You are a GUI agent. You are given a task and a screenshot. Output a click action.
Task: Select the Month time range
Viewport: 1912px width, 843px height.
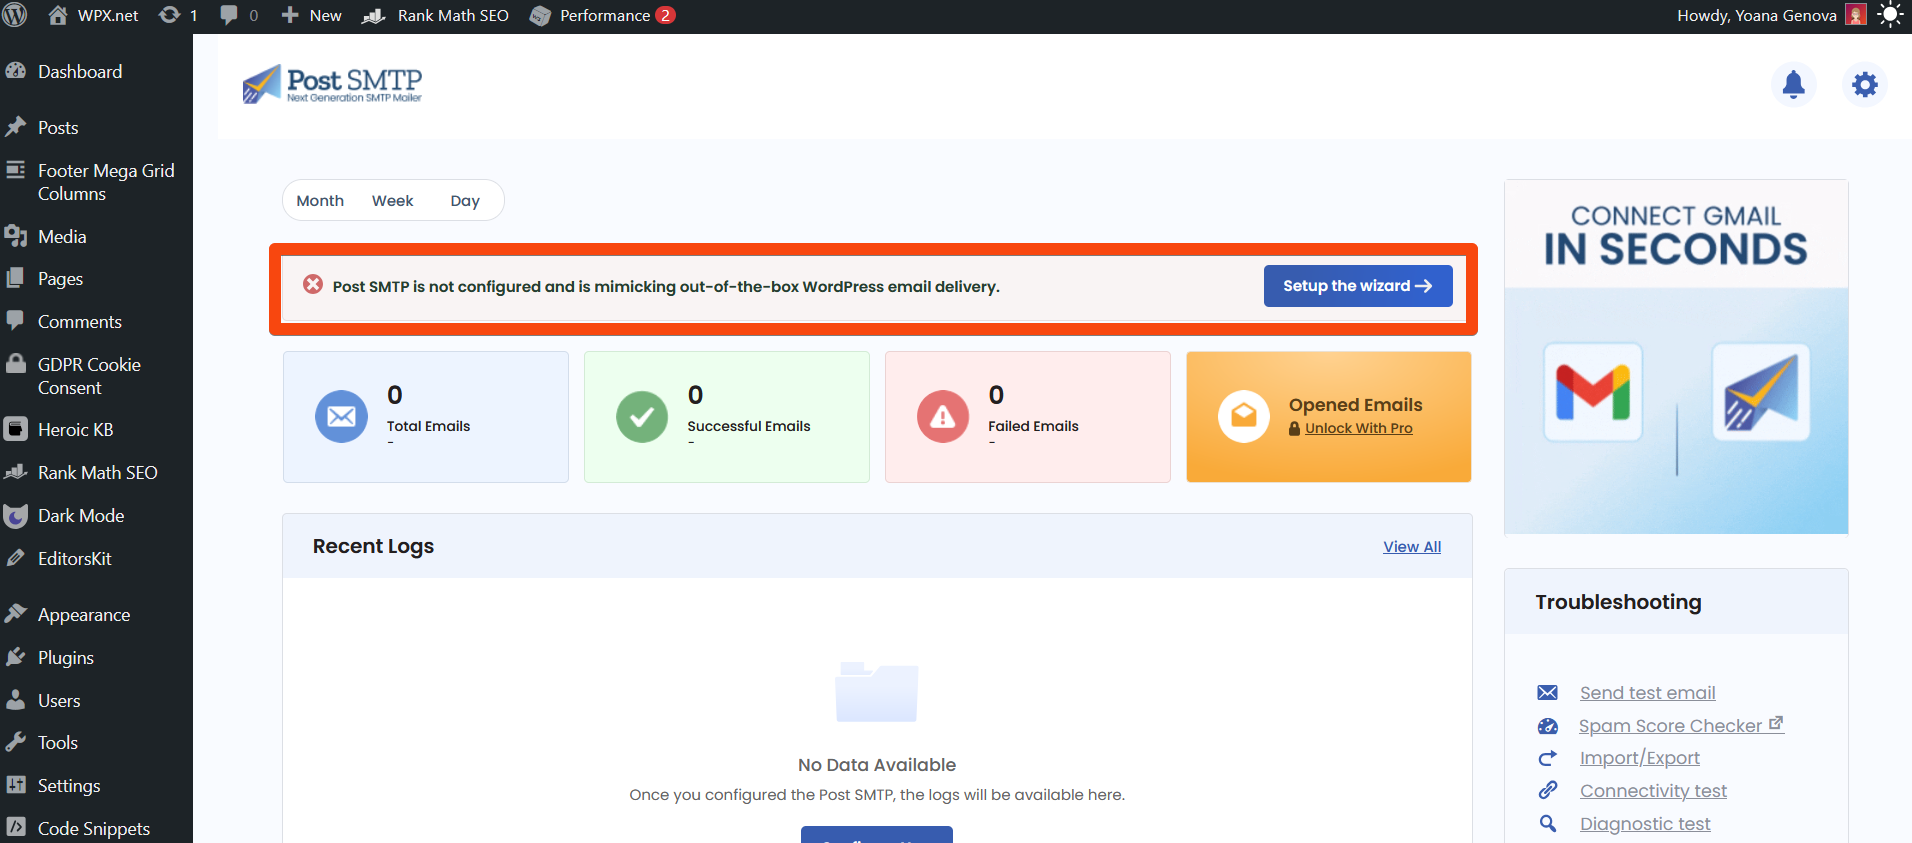click(320, 201)
